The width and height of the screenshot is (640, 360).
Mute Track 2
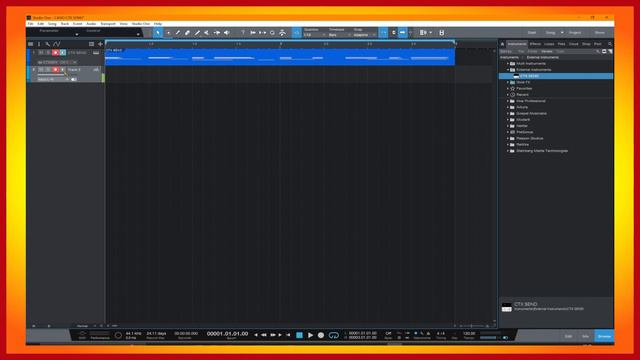(x=41, y=70)
